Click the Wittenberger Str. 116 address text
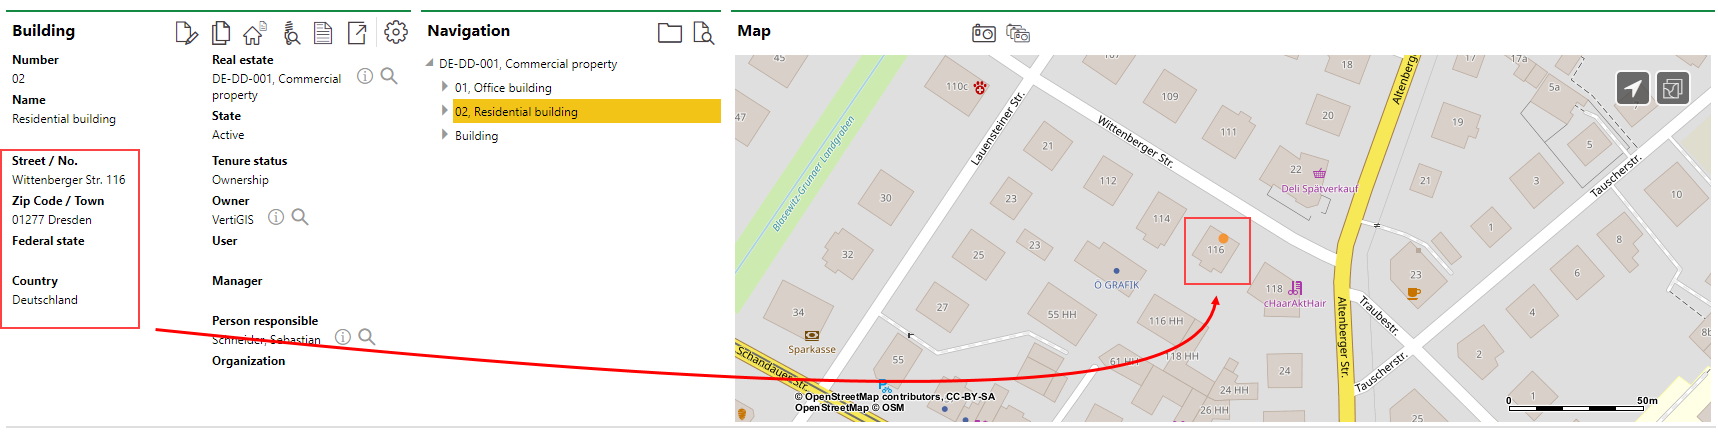Image resolution: width=1718 pixels, height=434 pixels. [x=69, y=180]
